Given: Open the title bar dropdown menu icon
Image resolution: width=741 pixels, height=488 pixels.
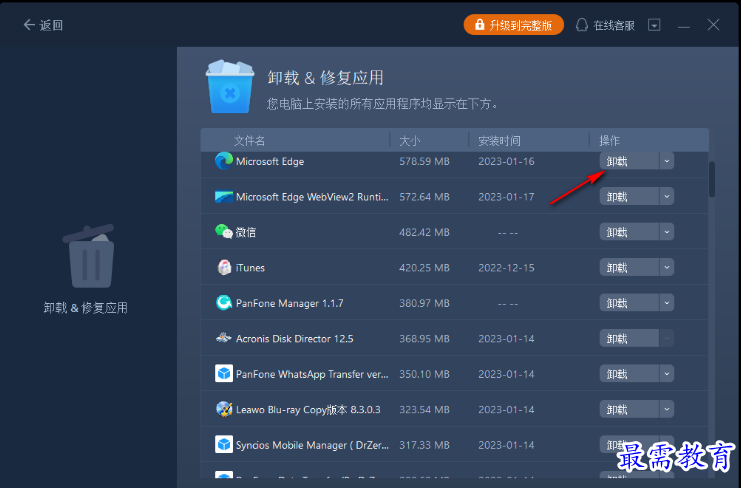Looking at the screenshot, I should [654, 25].
